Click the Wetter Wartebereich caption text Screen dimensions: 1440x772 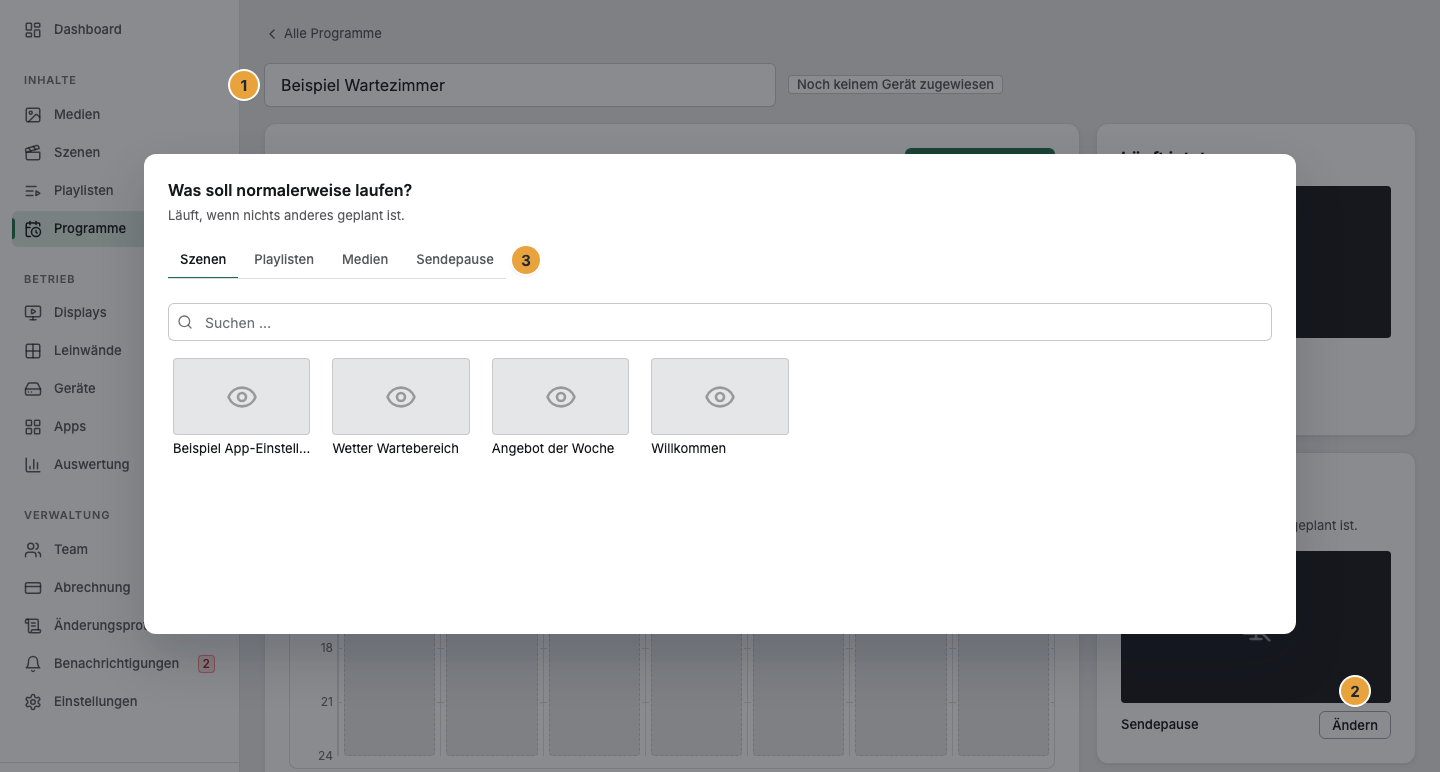click(396, 449)
